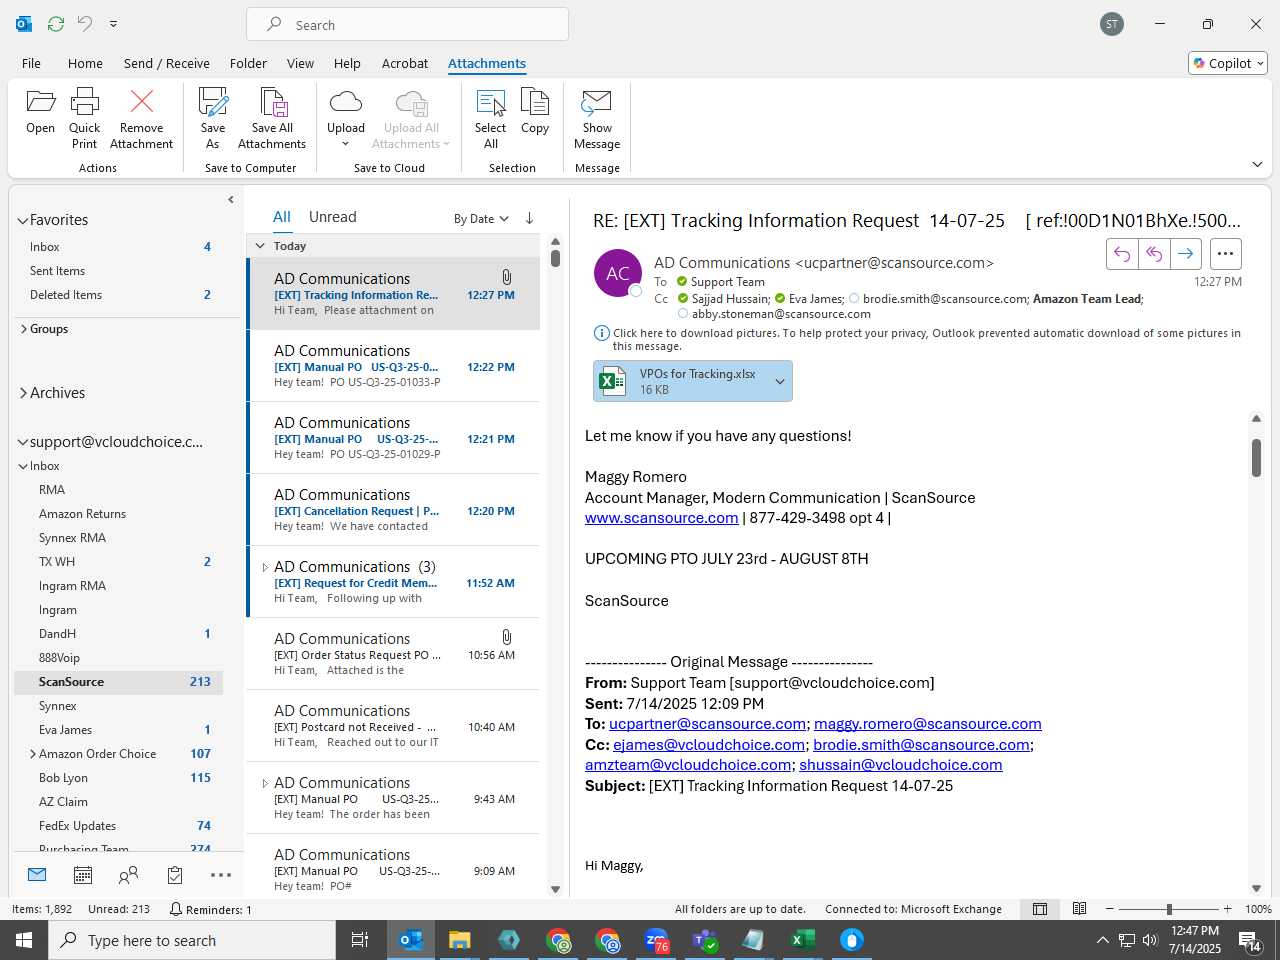
Task: Open www.scansource.com link
Action: [661, 518]
